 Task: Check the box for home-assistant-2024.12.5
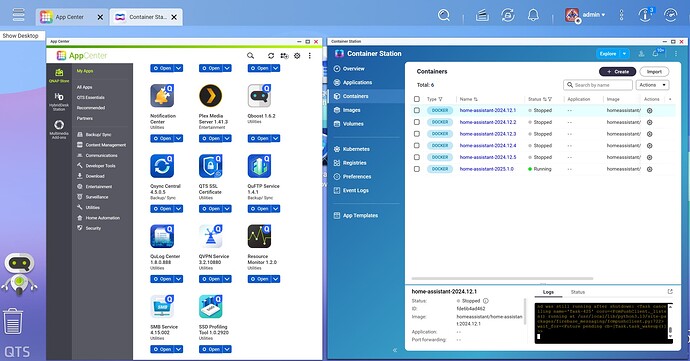417,157
